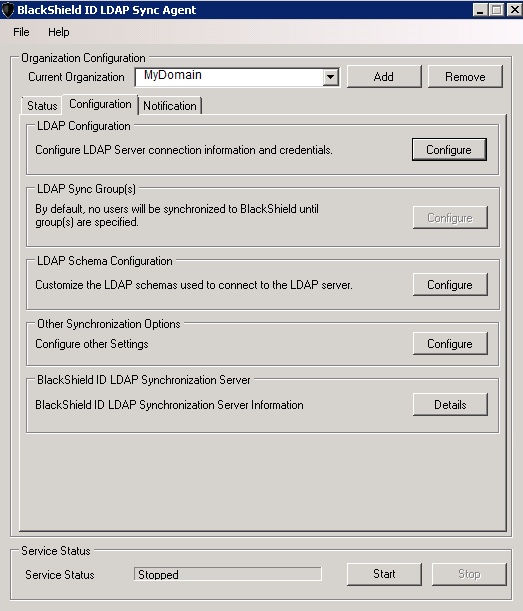Click Remove organization button
Viewport: 523px width, 611px height.
(x=465, y=76)
